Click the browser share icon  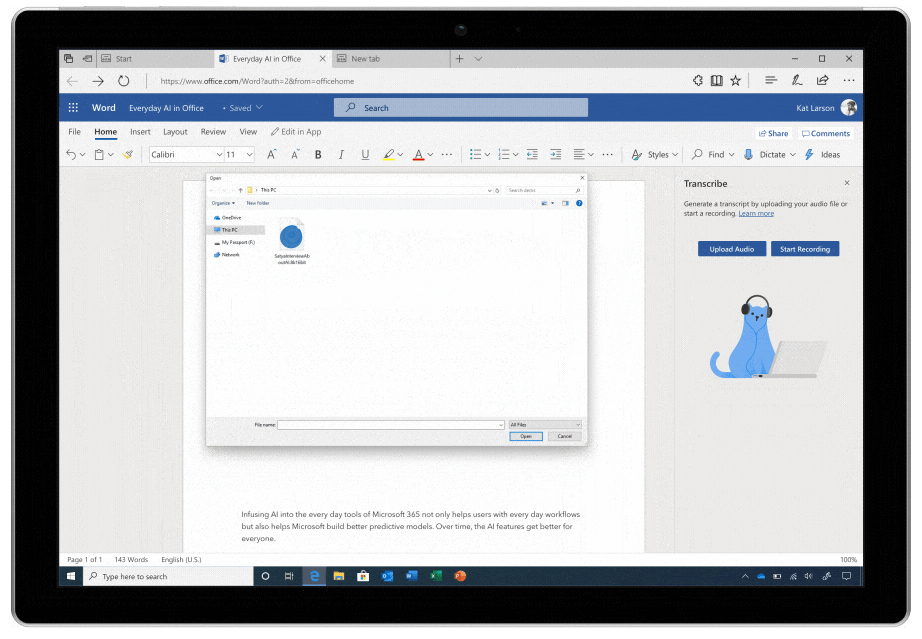(823, 81)
